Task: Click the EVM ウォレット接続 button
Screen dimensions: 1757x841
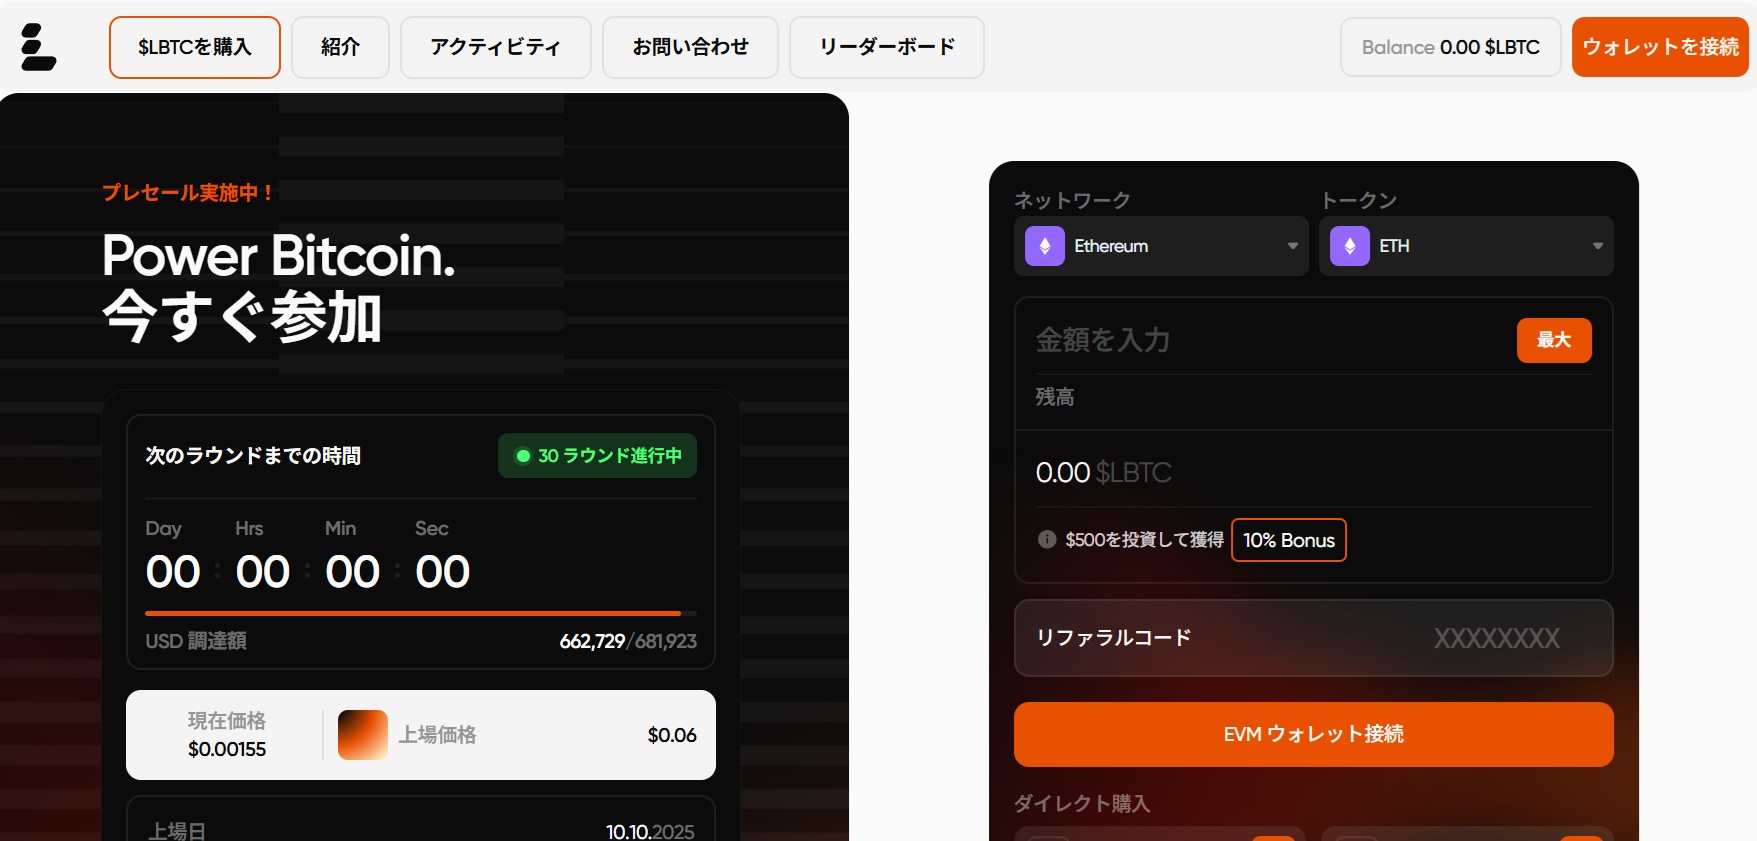Action: 1313,734
